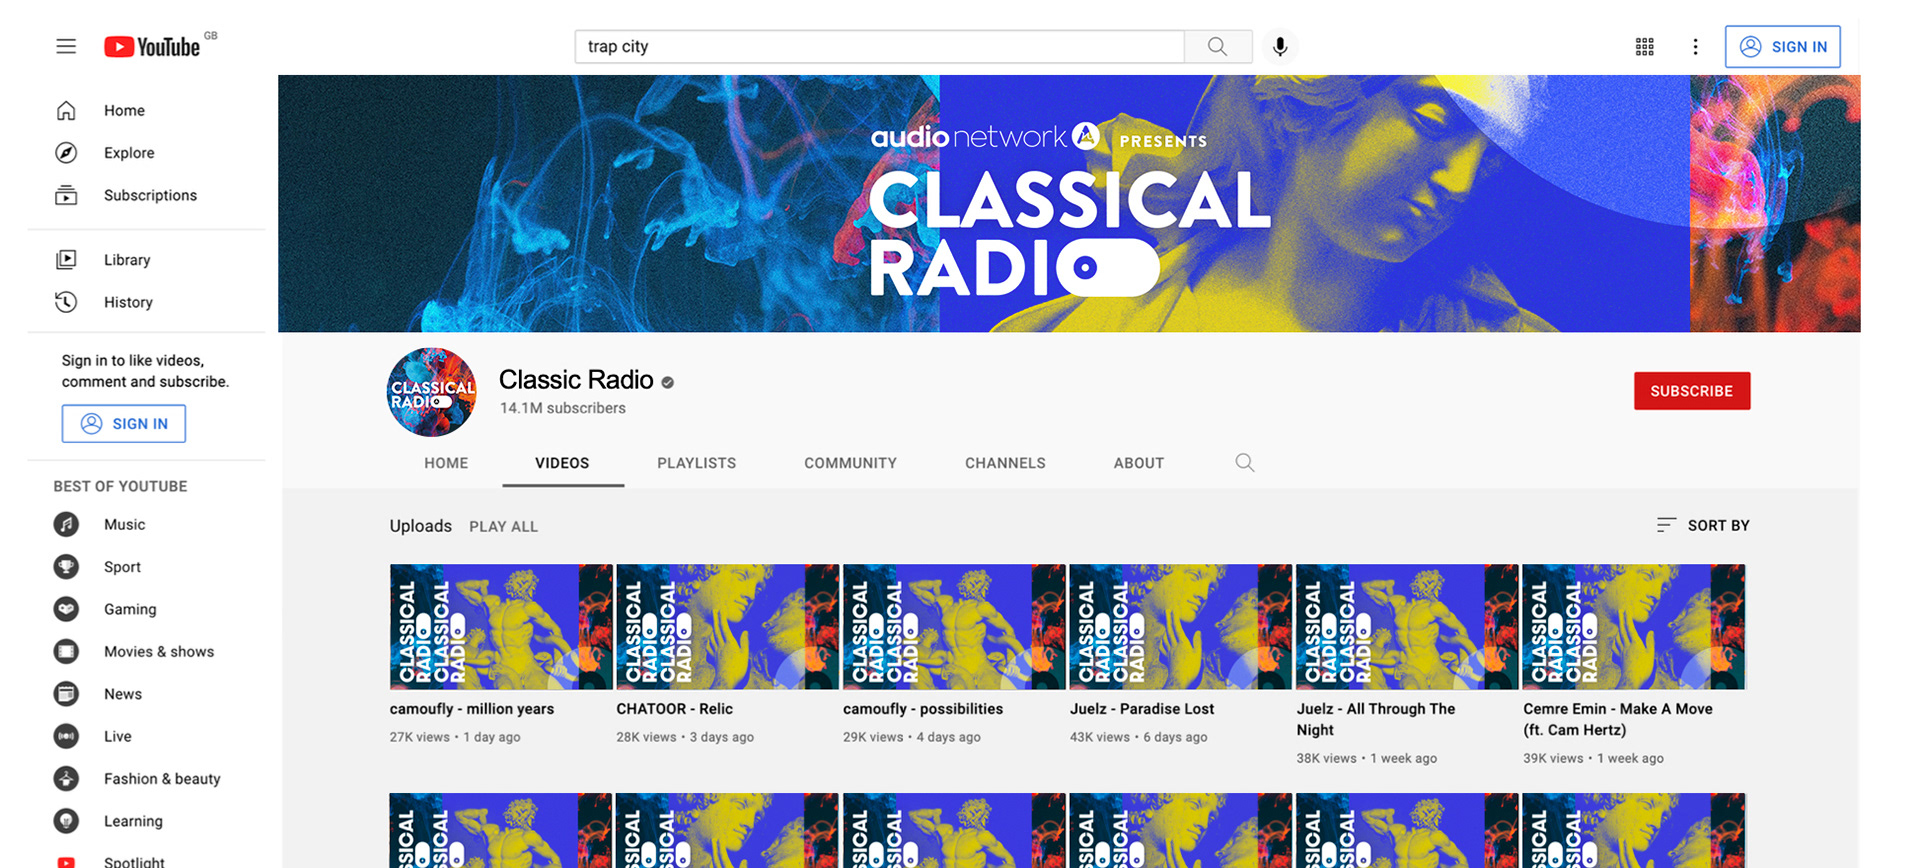
Task: Open the 'Juelz - Paradise Lost' thumbnail
Action: (1181, 627)
